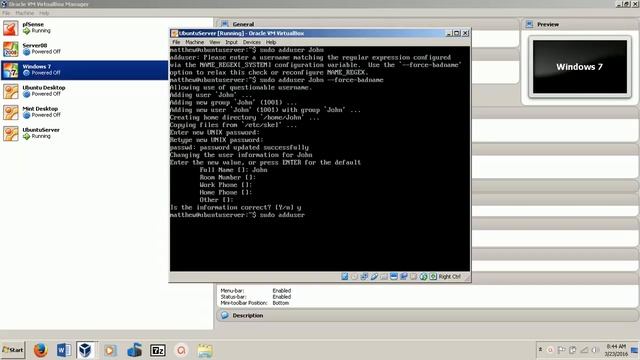Viewport: 640px width, 360px height.
Task: Select the Ubuntu Desktop VM icon
Action: 11,91
